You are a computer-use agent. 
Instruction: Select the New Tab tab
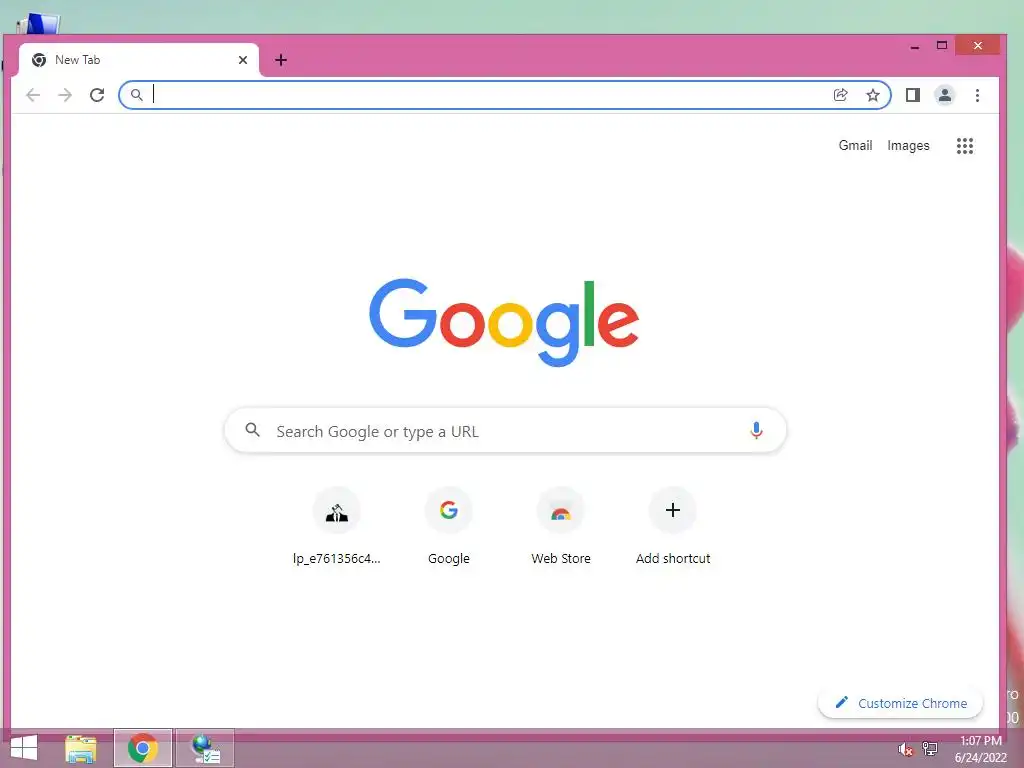[x=138, y=60]
